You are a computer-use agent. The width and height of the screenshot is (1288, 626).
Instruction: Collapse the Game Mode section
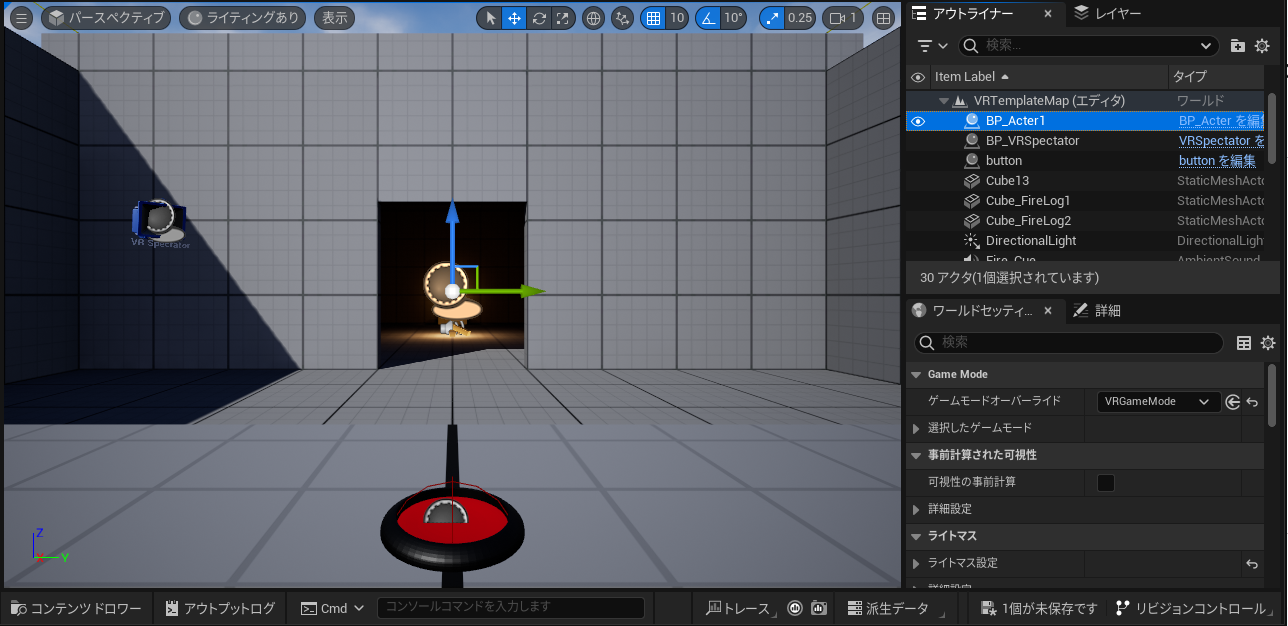pos(916,375)
